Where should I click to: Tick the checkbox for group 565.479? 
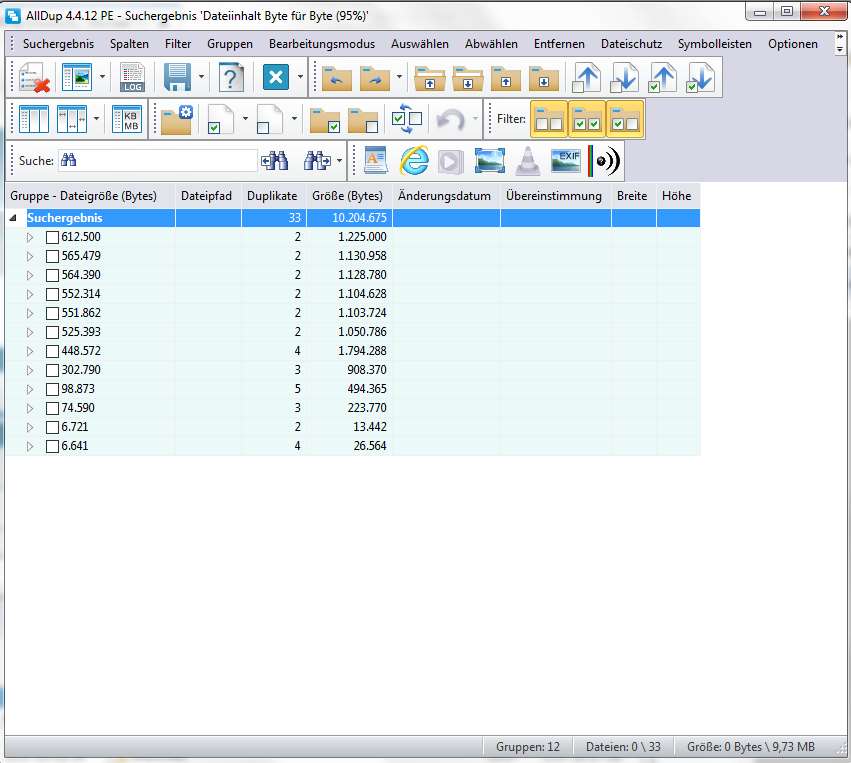pos(52,257)
